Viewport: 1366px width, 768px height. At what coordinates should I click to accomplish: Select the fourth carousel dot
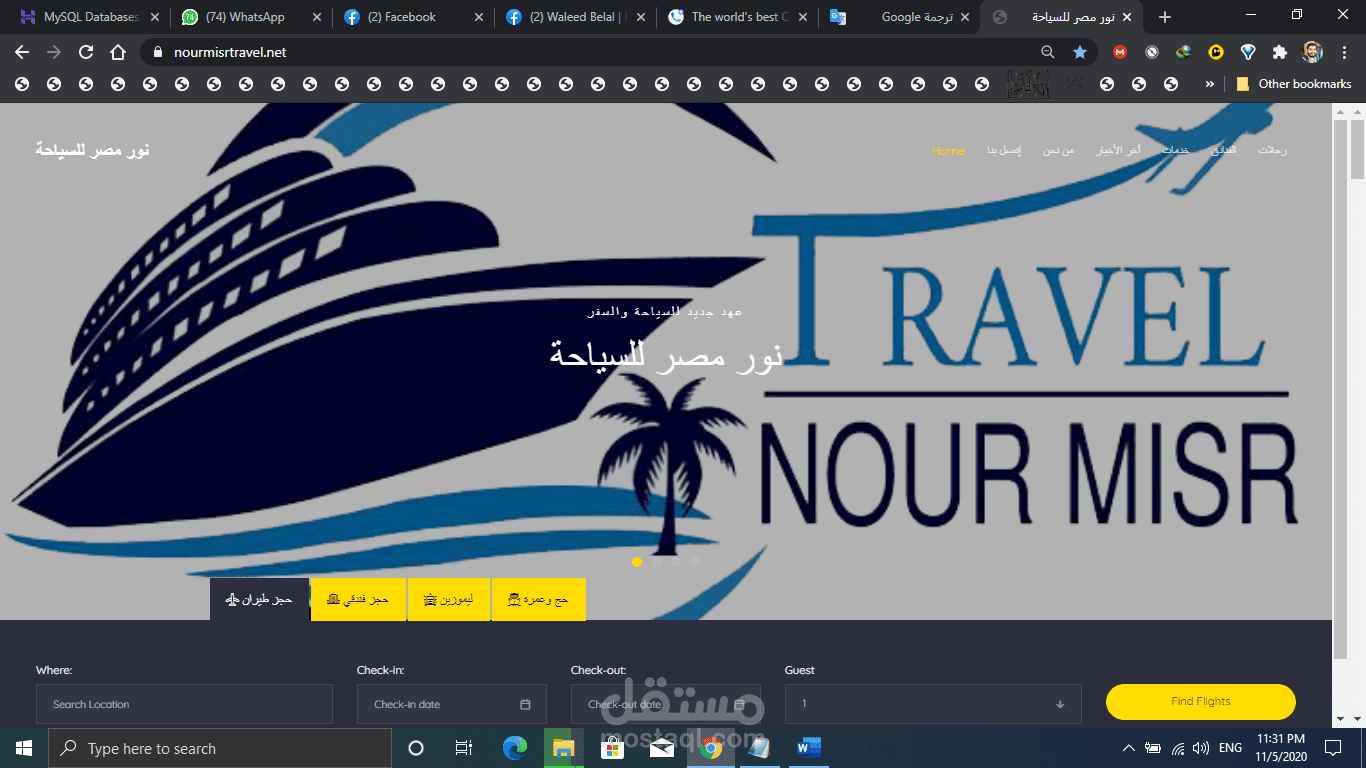coord(694,562)
